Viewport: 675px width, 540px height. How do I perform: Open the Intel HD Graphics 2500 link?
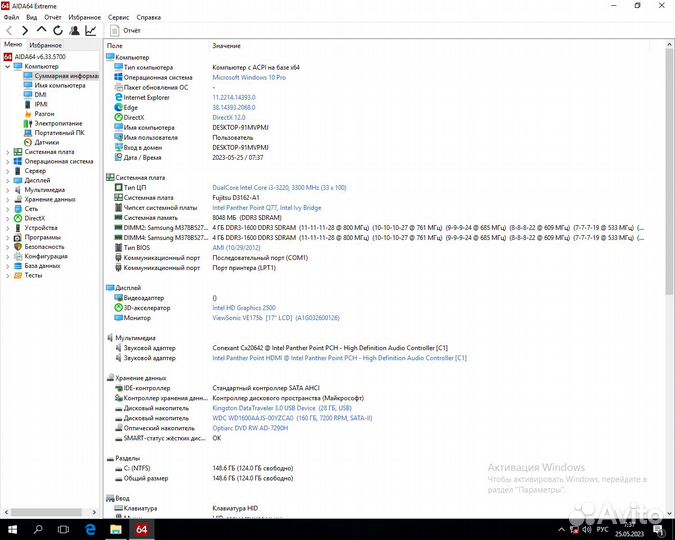tap(244, 308)
